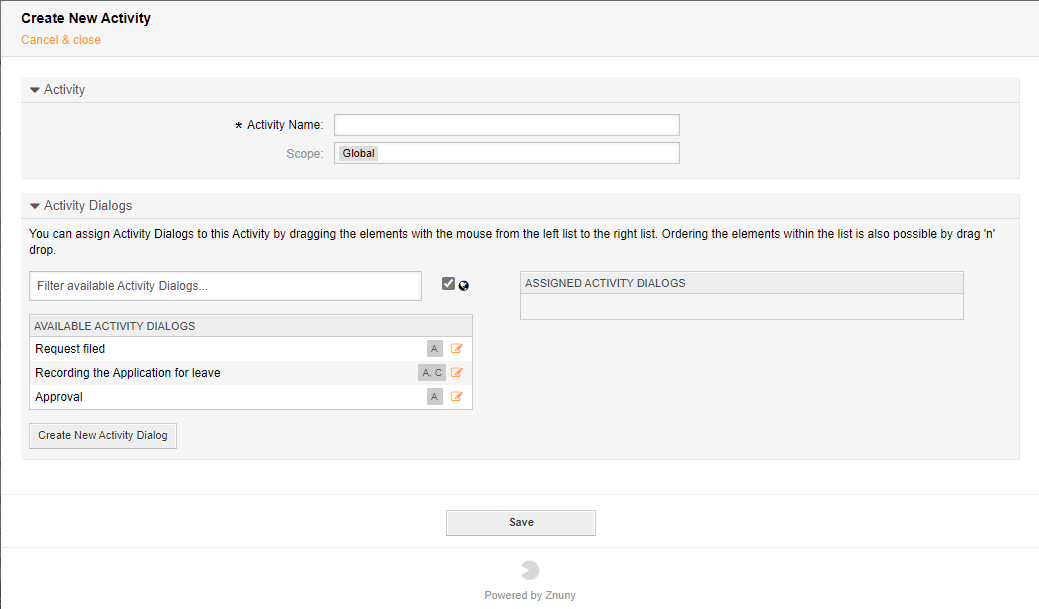Screen dimensions: 1039x609
Task: Click the Save button
Action: (520, 522)
